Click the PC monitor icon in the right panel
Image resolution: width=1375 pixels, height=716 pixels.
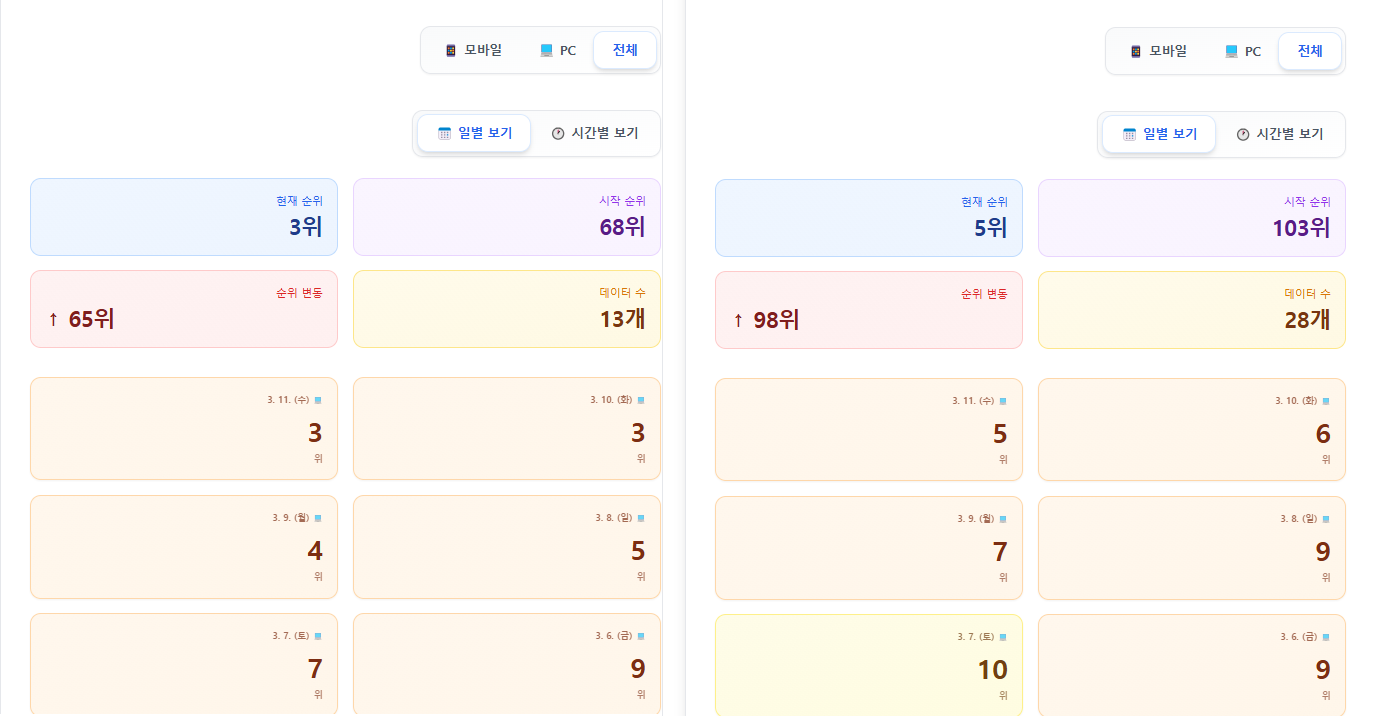[1232, 51]
